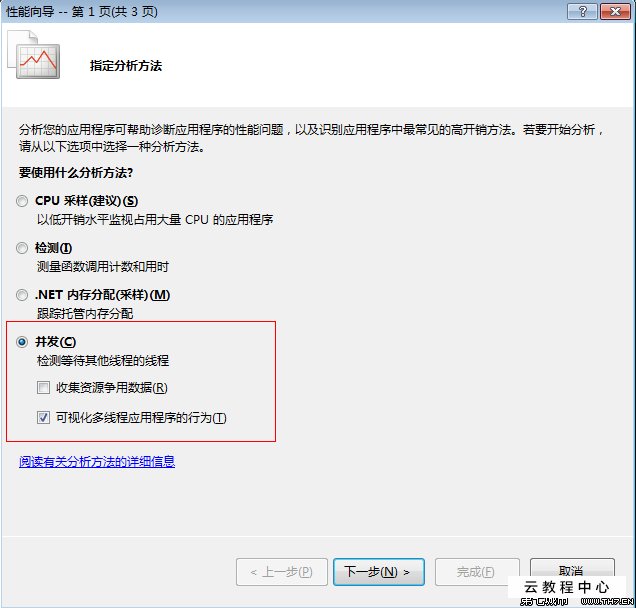Click the 要使用什么分析方法? question text
The image size is (636, 608).
(x=76, y=173)
